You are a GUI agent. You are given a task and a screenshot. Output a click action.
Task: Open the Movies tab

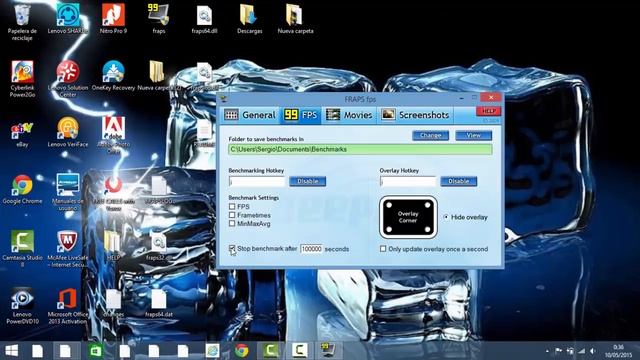(x=349, y=115)
